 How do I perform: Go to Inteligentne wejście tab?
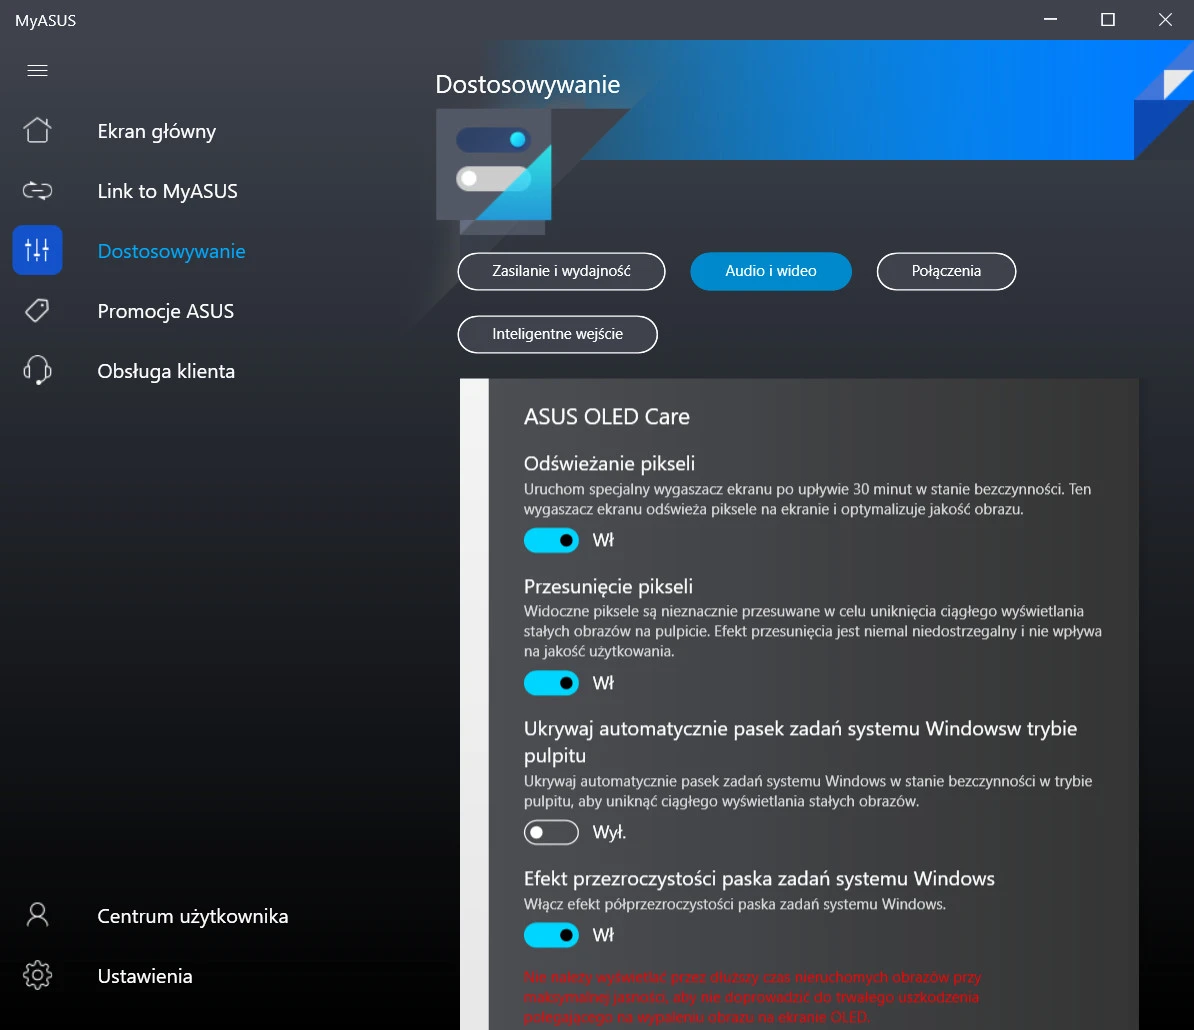tap(557, 334)
